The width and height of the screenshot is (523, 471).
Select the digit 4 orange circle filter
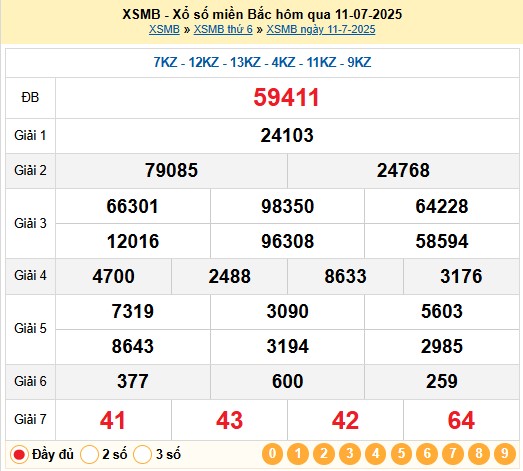[376, 454]
